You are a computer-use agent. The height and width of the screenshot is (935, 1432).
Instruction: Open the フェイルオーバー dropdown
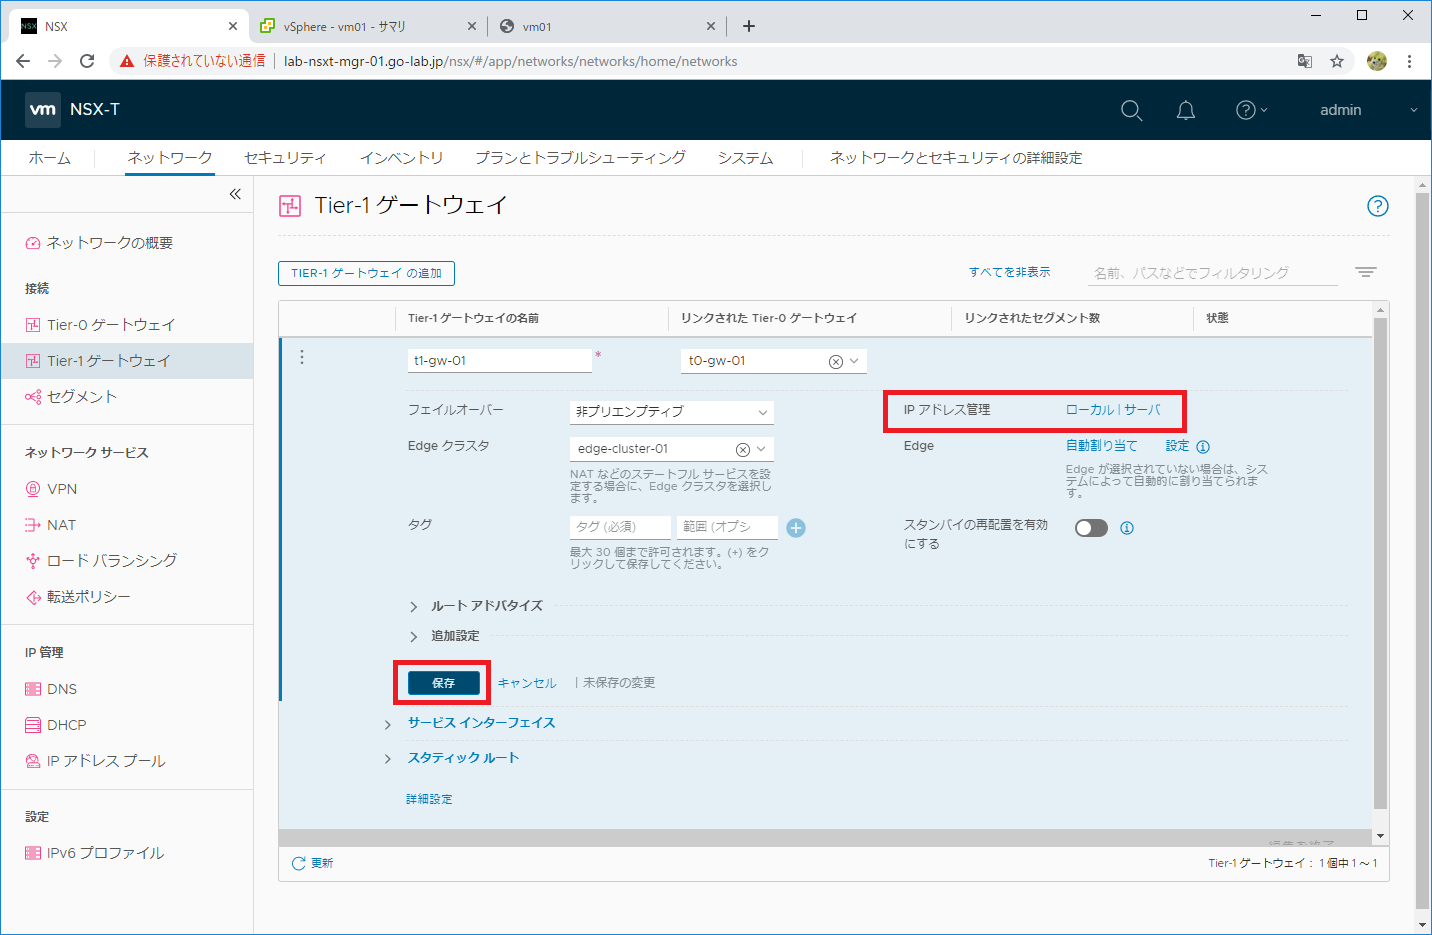tap(672, 412)
